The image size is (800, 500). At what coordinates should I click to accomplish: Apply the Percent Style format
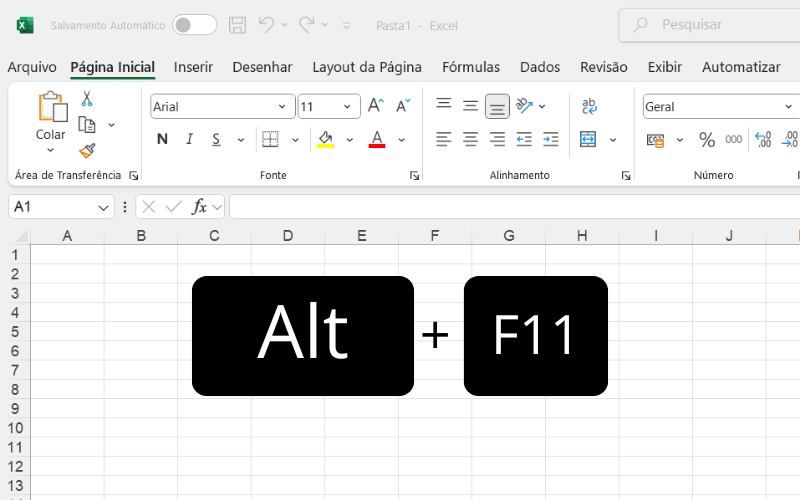[x=706, y=140]
